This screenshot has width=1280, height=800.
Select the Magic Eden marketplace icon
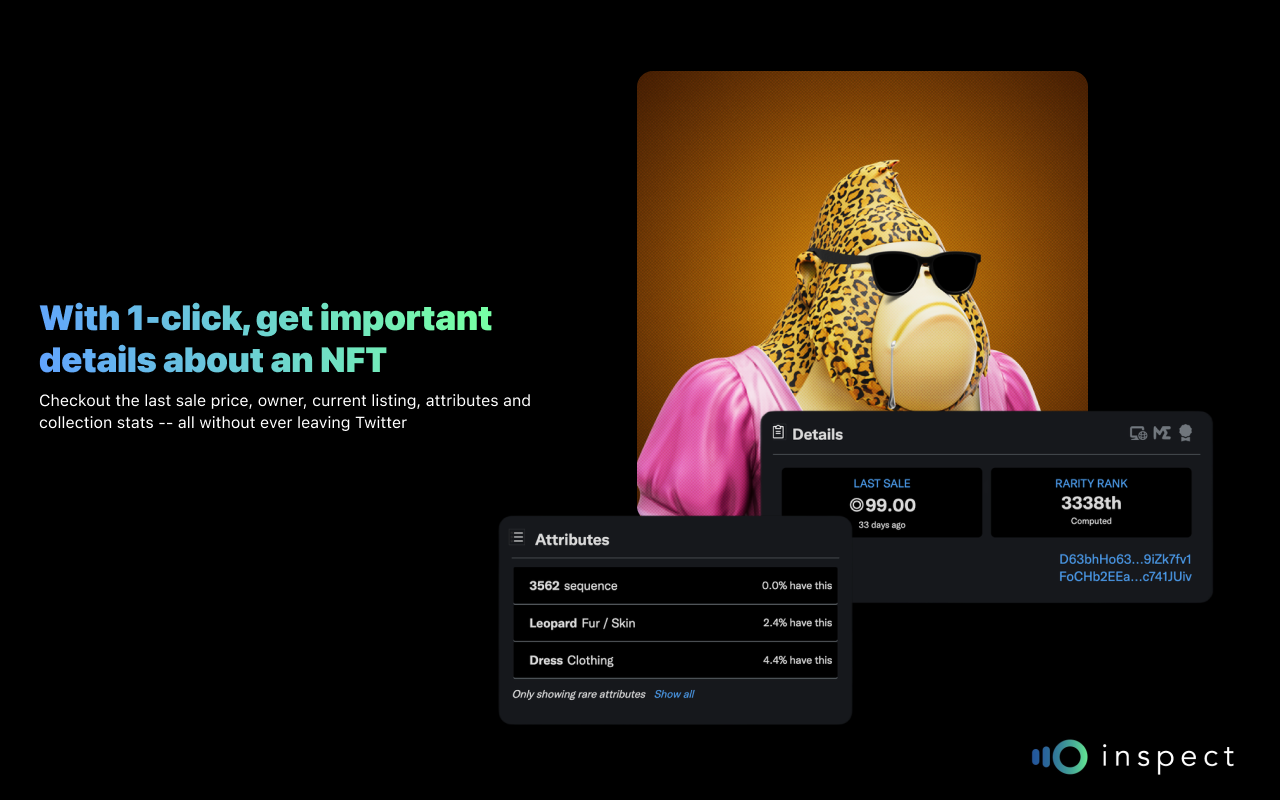[1161, 432]
